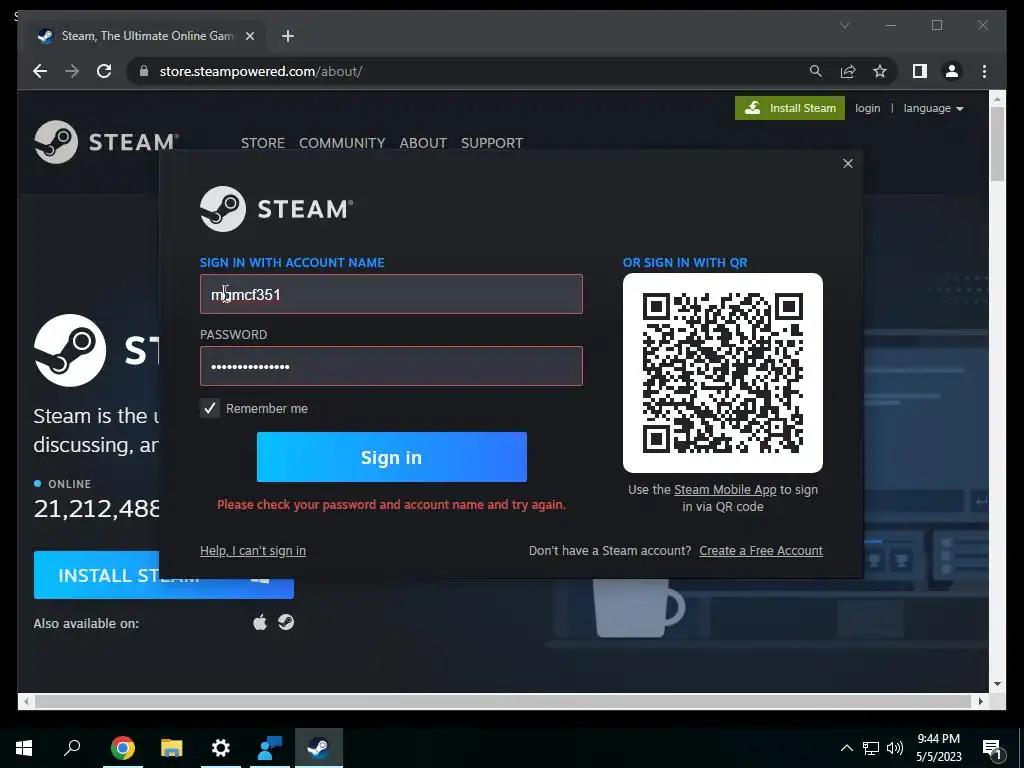
Task: Open Steam from the taskbar
Action: click(319, 748)
